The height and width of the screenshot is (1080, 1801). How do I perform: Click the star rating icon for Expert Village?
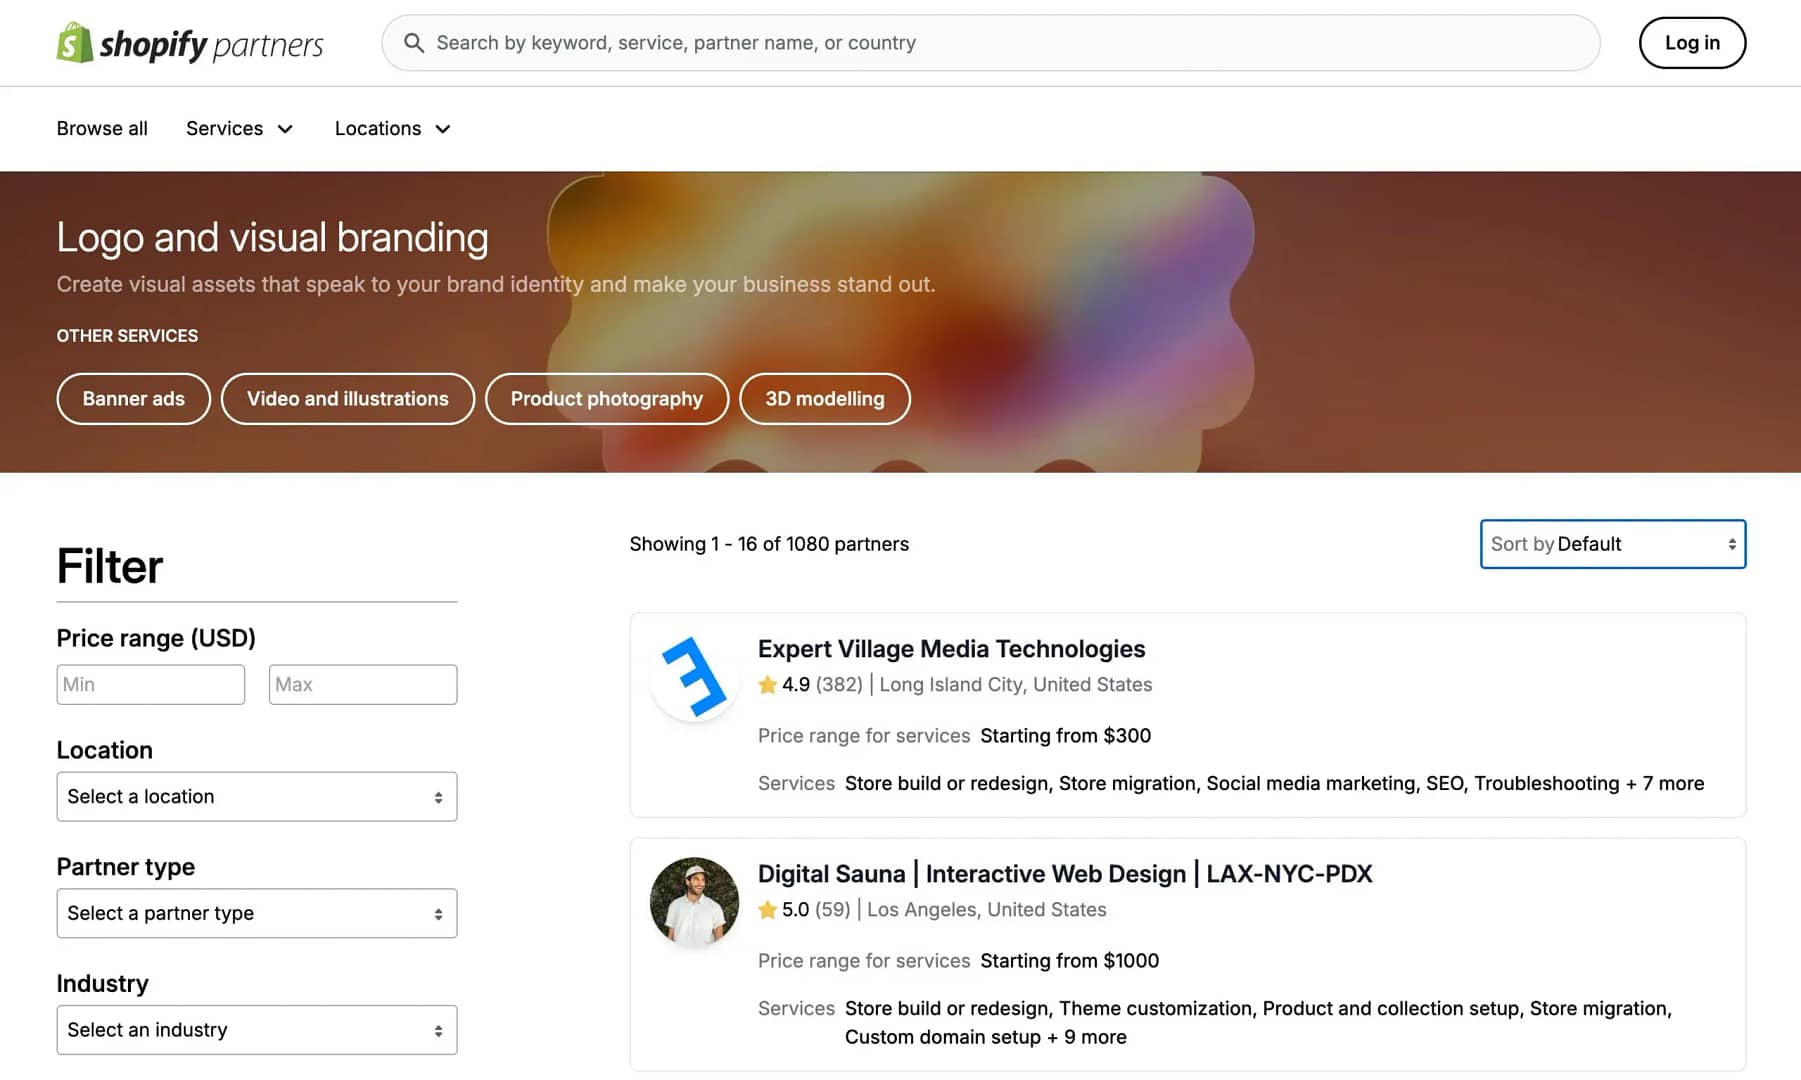pos(767,685)
